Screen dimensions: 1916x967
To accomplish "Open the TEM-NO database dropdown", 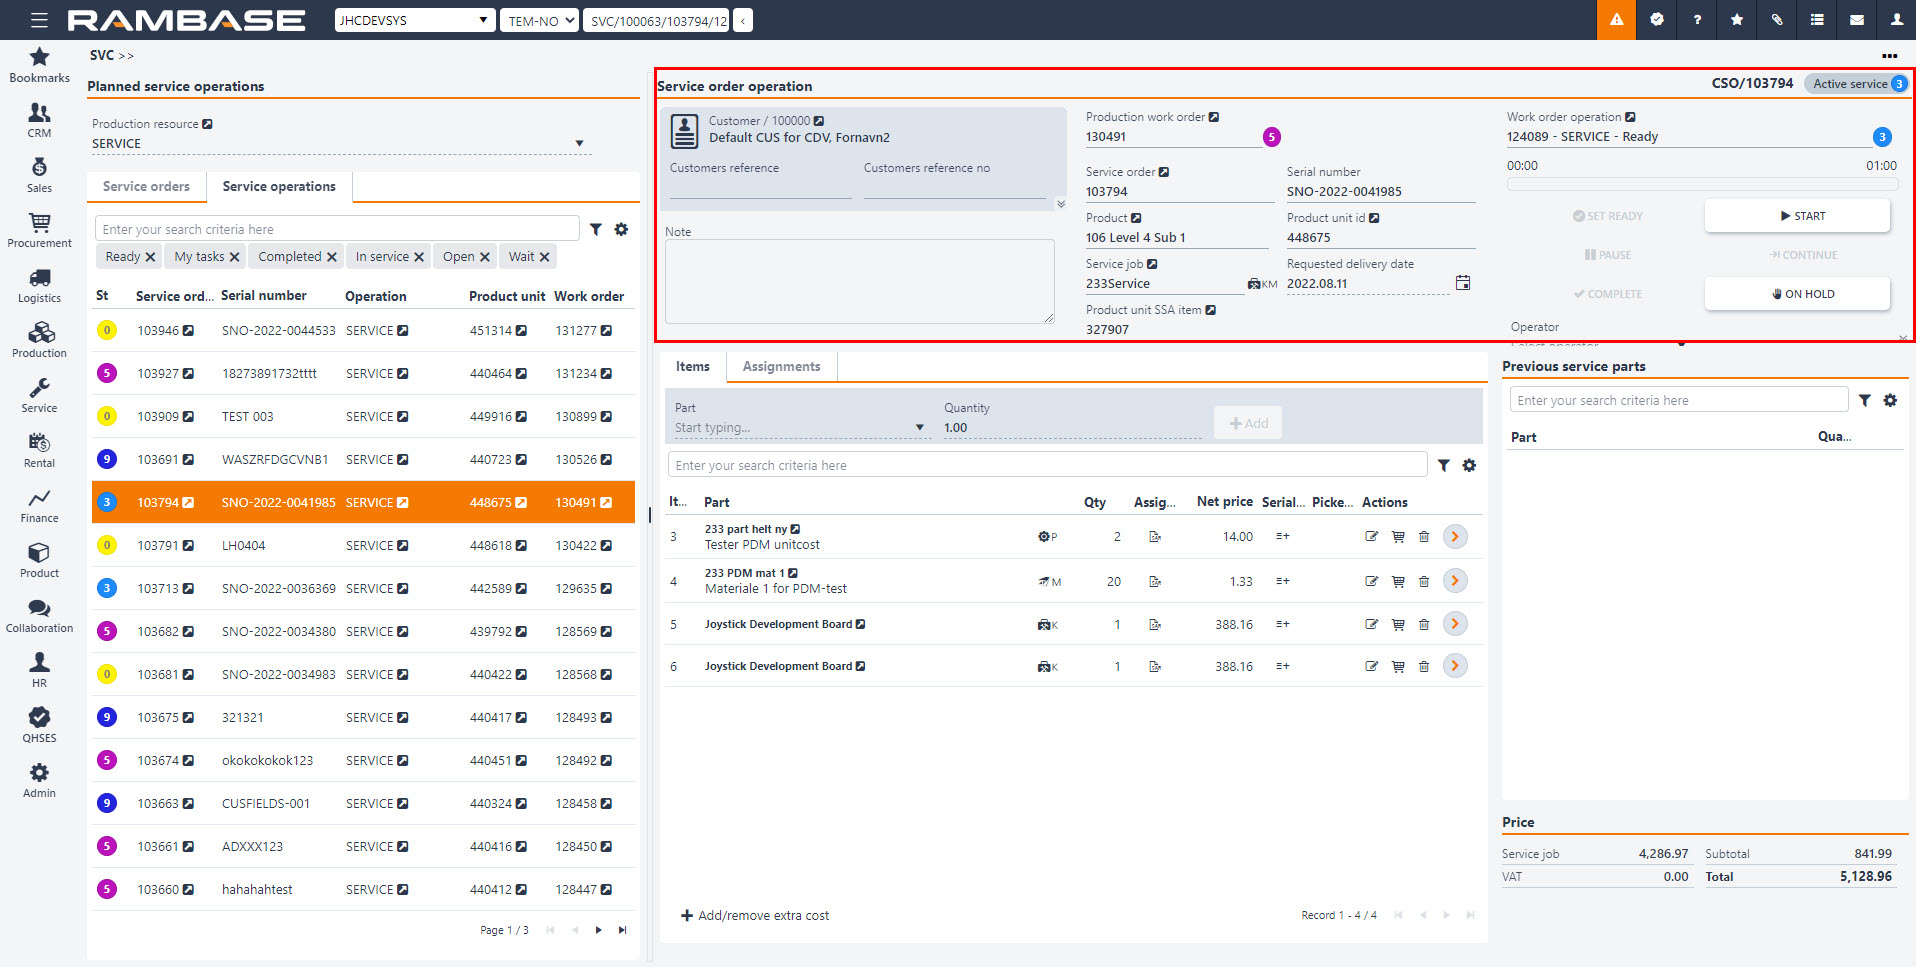I will click(x=540, y=20).
